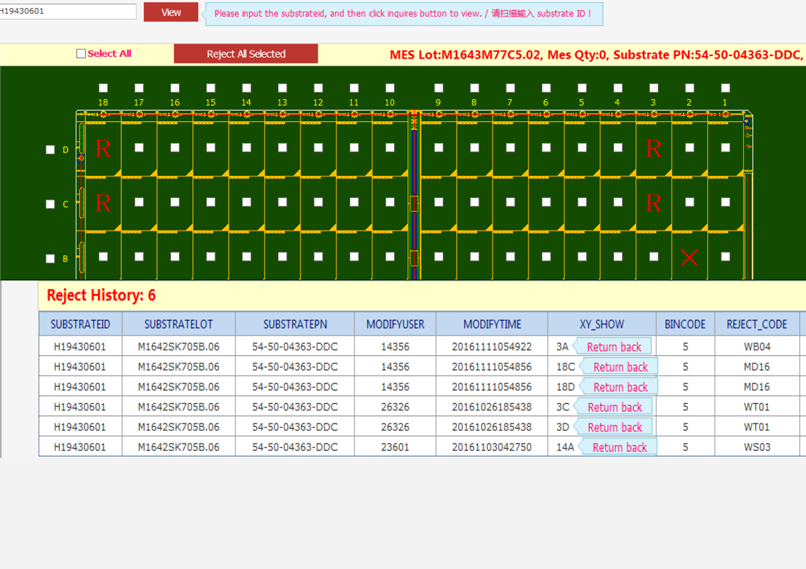Click the red R marker at column 3 row C
The height and width of the screenshot is (569, 806).
click(x=654, y=203)
